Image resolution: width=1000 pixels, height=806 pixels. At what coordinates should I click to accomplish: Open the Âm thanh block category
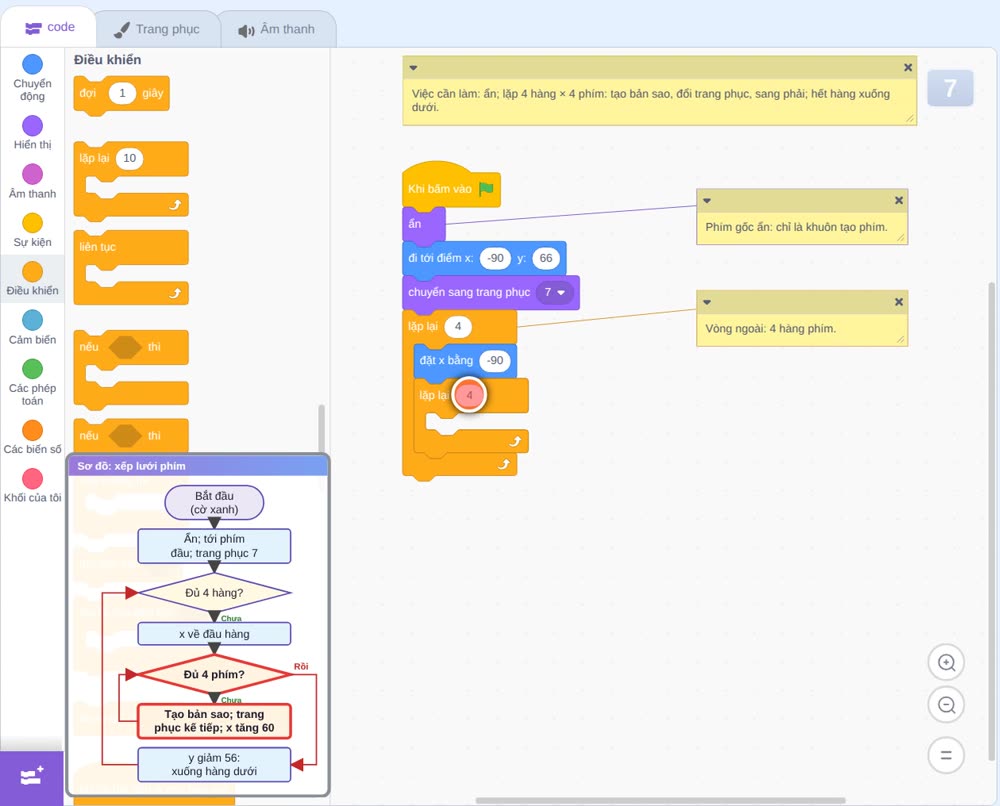32,182
